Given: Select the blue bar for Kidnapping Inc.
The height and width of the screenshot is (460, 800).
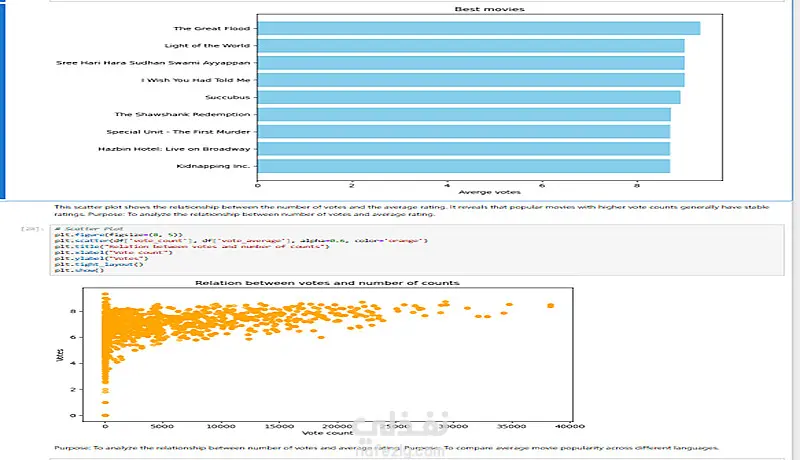Looking at the screenshot, I should [464, 166].
